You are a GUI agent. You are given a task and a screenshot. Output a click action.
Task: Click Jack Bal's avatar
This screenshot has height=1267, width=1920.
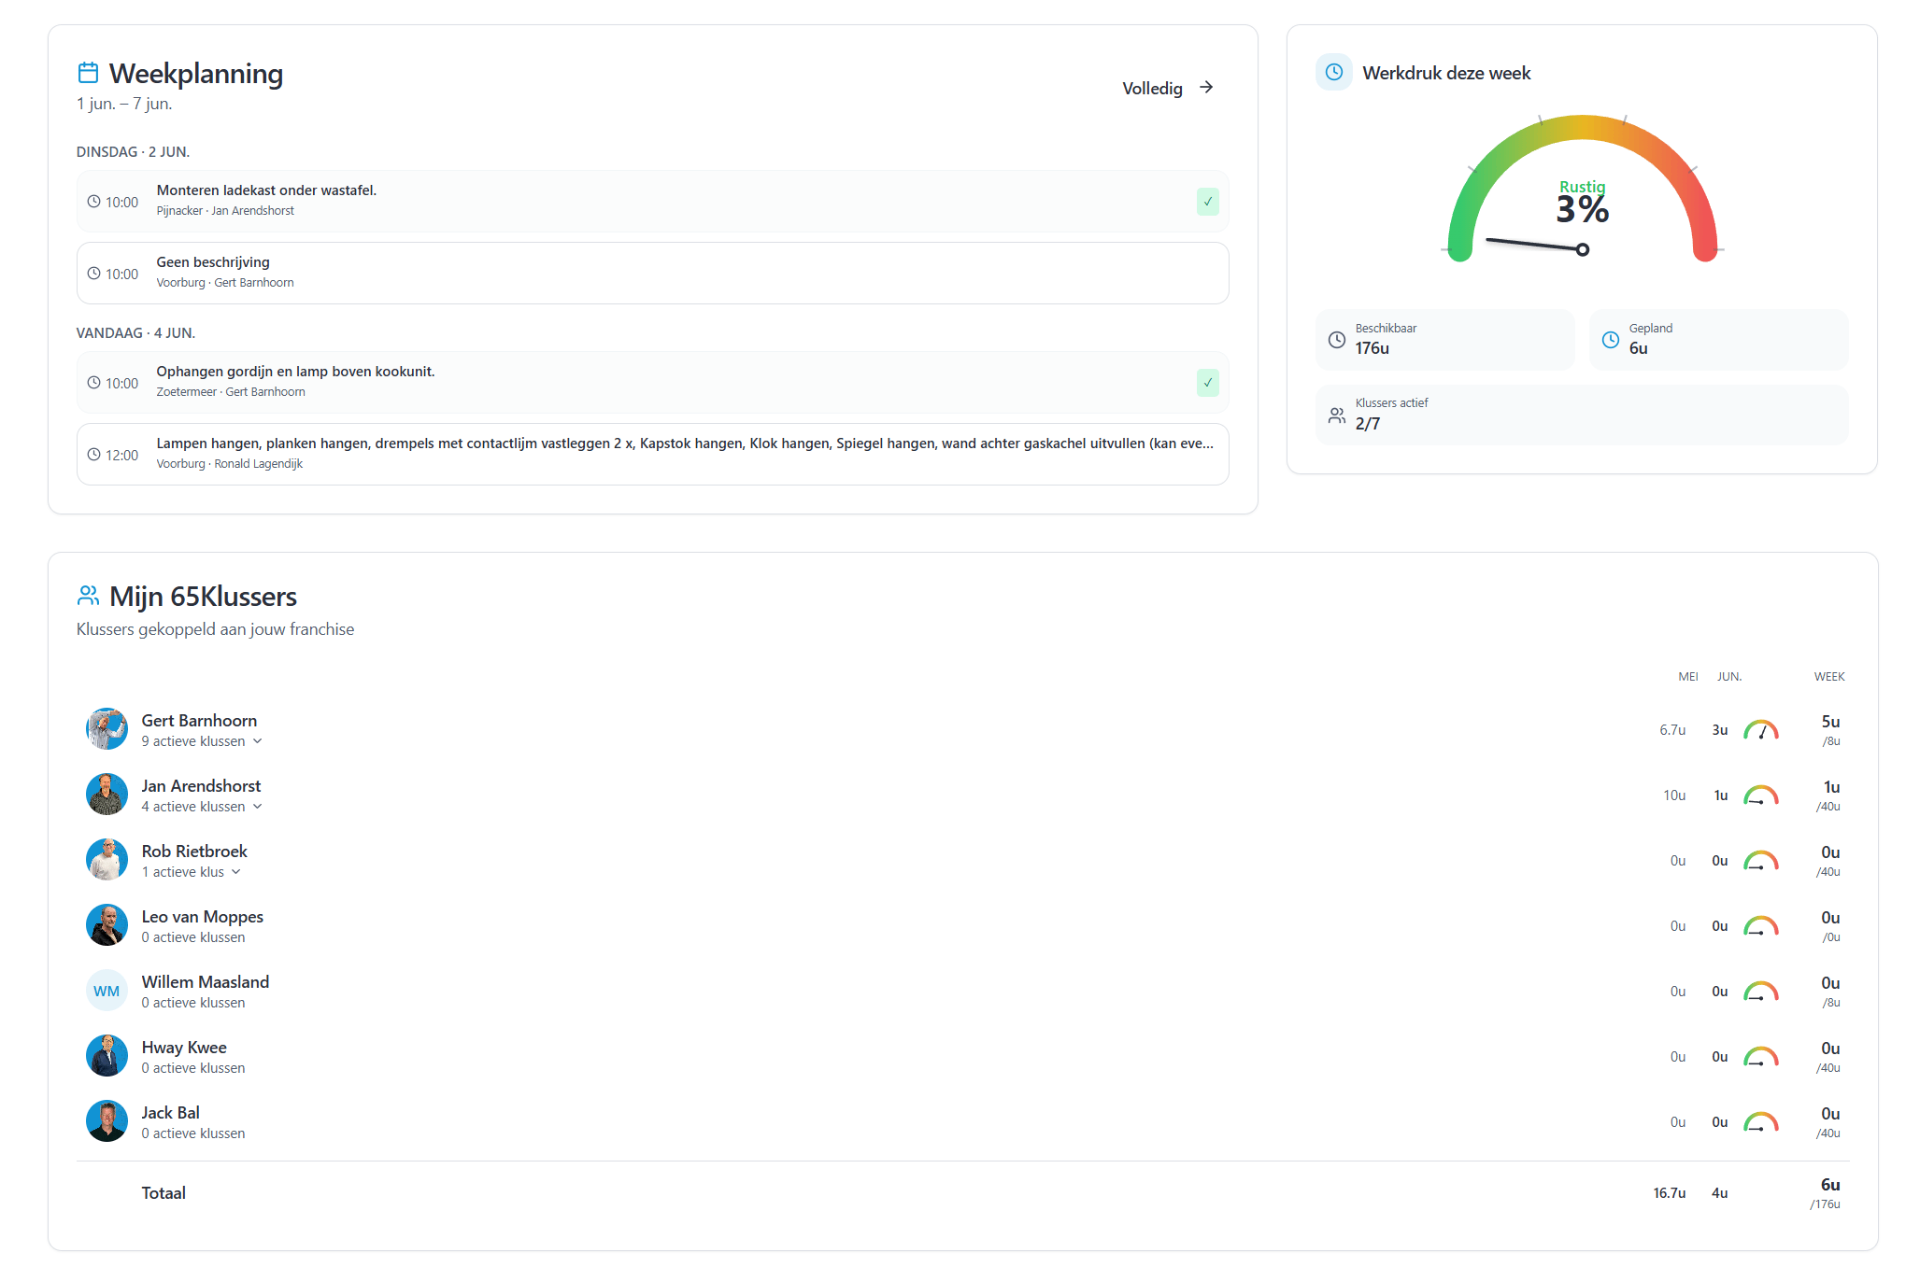tap(107, 1121)
